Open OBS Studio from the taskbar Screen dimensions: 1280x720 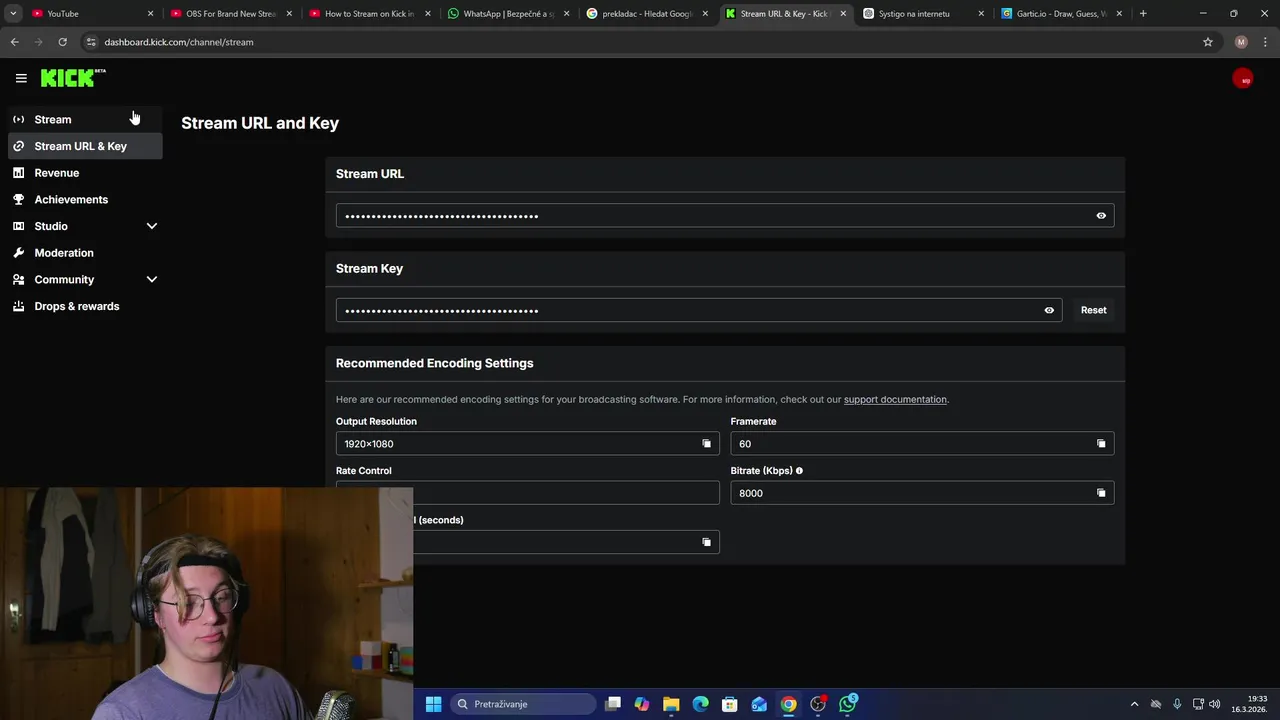[818, 704]
